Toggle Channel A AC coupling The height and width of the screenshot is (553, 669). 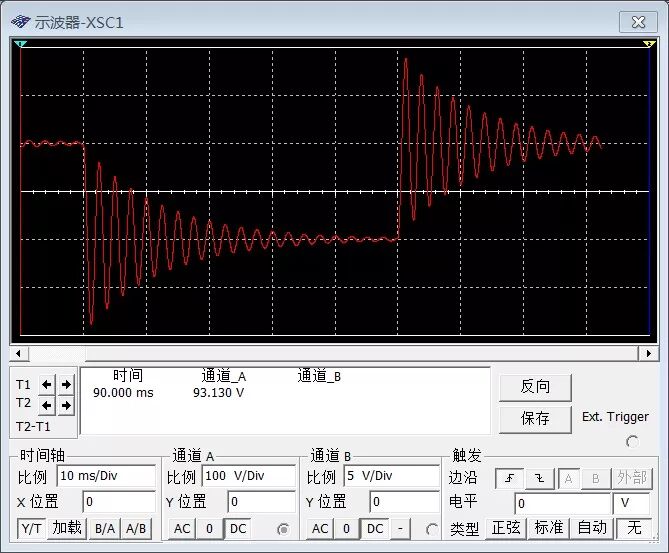pos(183,528)
